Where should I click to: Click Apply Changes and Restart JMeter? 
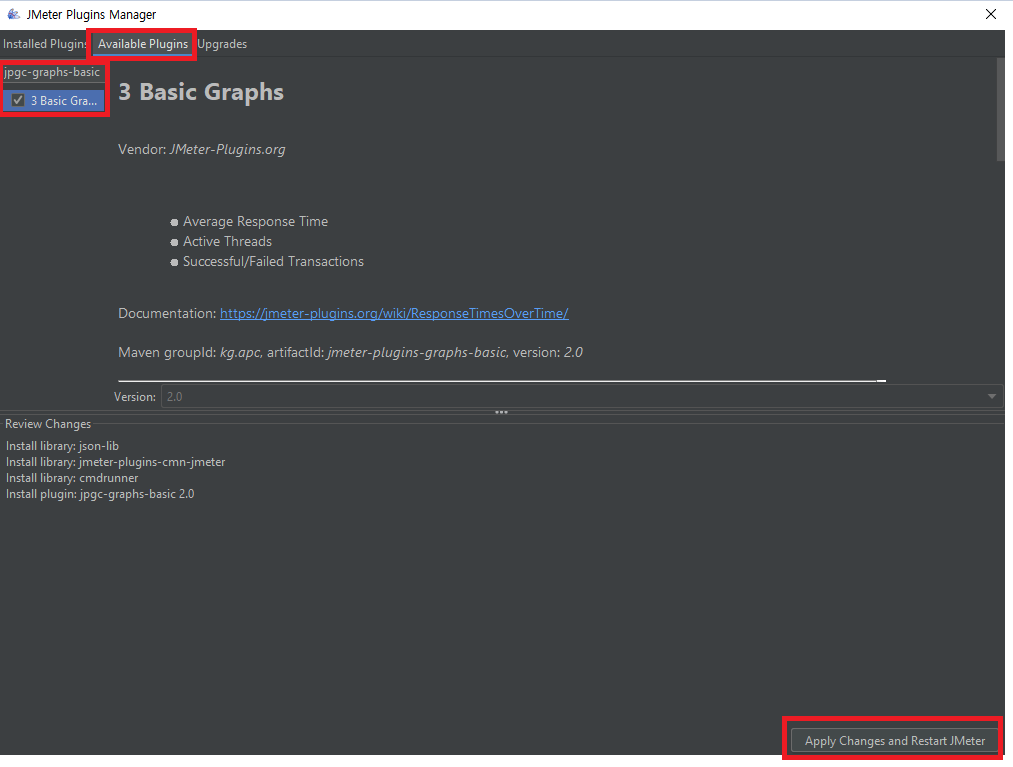click(895, 741)
